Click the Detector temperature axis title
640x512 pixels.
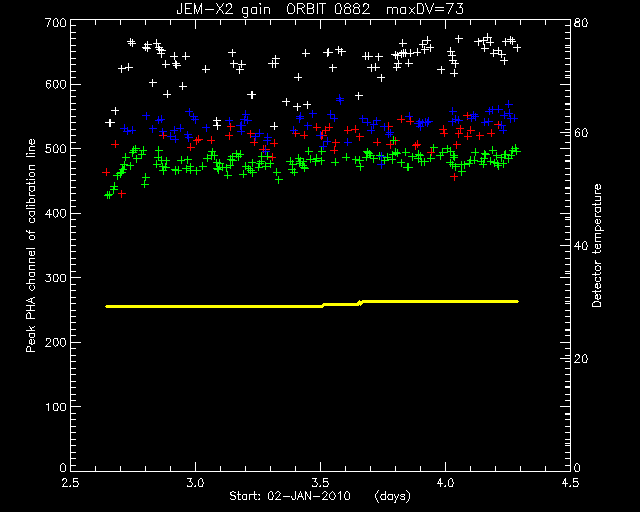597,245
